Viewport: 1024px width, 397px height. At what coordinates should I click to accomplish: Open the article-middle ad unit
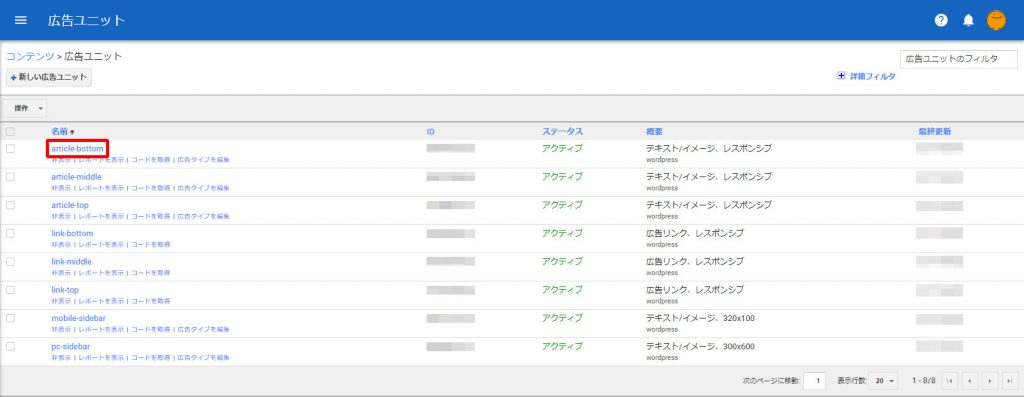point(76,177)
